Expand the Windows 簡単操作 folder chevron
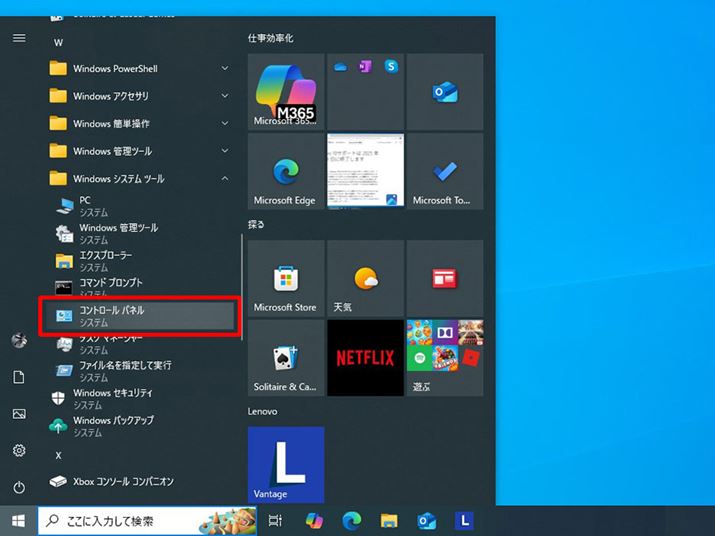715x536 pixels. [x=225, y=123]
